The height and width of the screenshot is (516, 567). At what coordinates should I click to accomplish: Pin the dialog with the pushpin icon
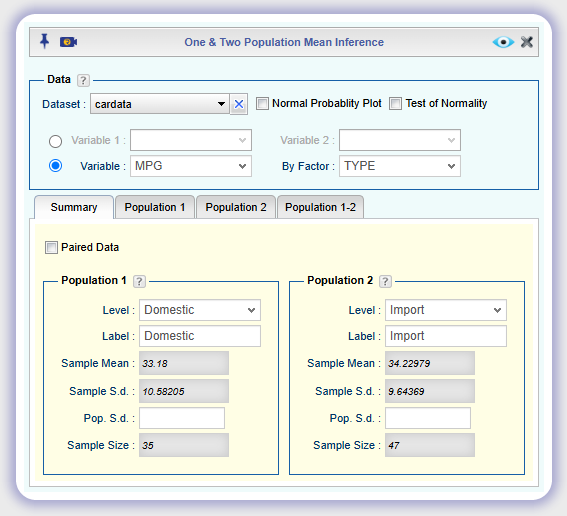[x=44, y=41]
